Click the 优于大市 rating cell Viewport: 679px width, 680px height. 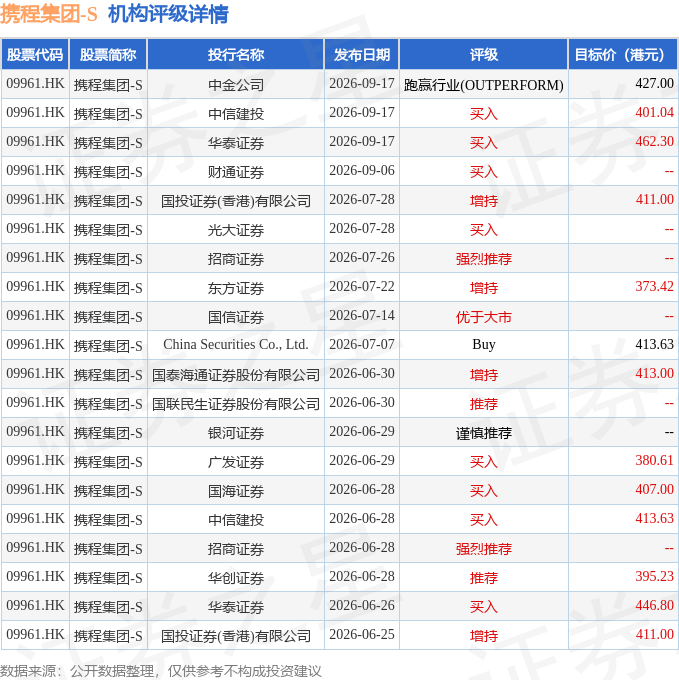[483, 316]
